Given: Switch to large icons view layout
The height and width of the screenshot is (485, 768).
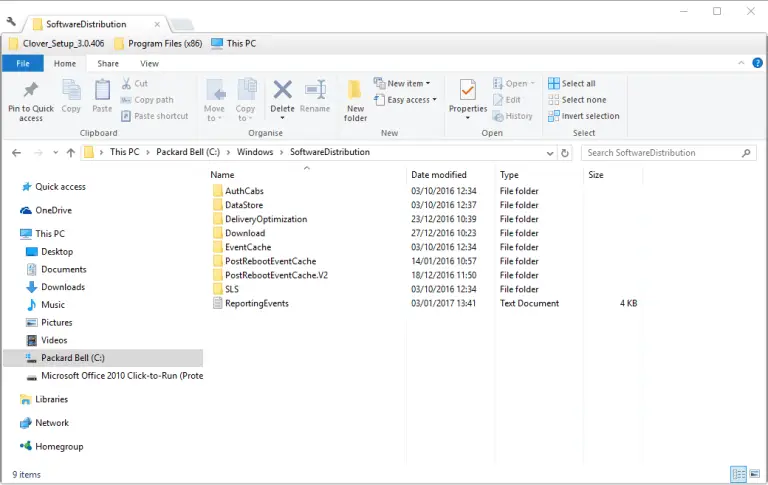Looking at the screenshot, I should pos(754,474).
